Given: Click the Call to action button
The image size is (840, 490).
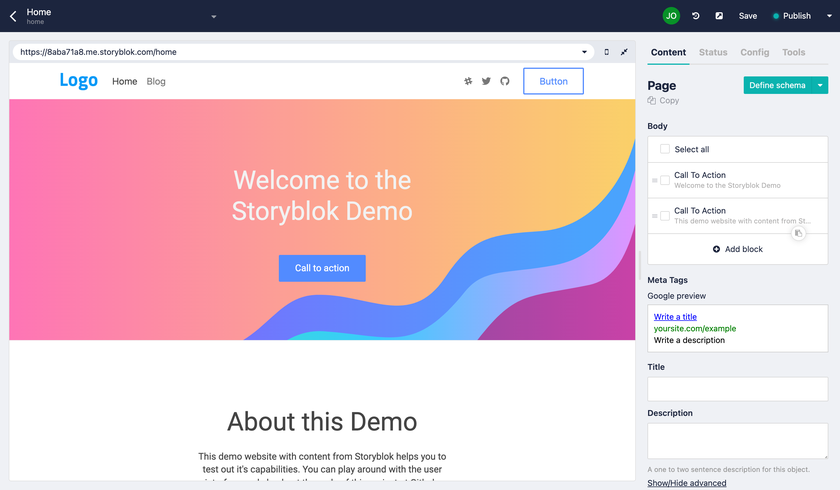Looking at the screenshot, I should pyautogui.click(x=322, y=268).
